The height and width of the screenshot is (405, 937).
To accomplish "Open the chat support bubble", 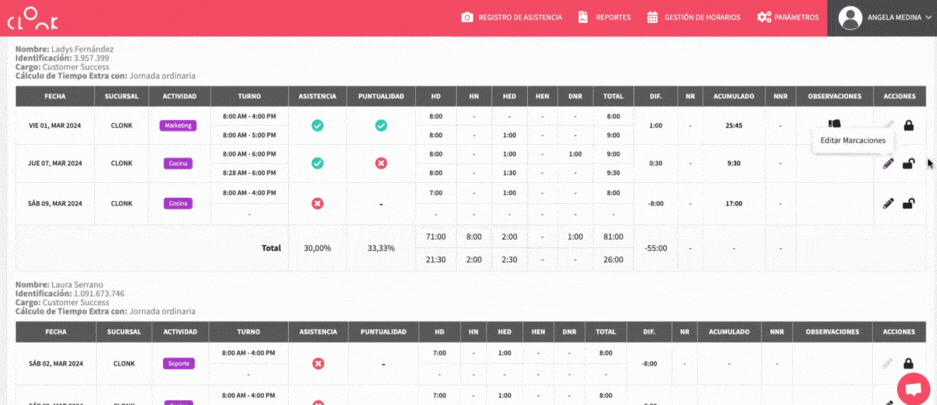I will tap(912, 388).
